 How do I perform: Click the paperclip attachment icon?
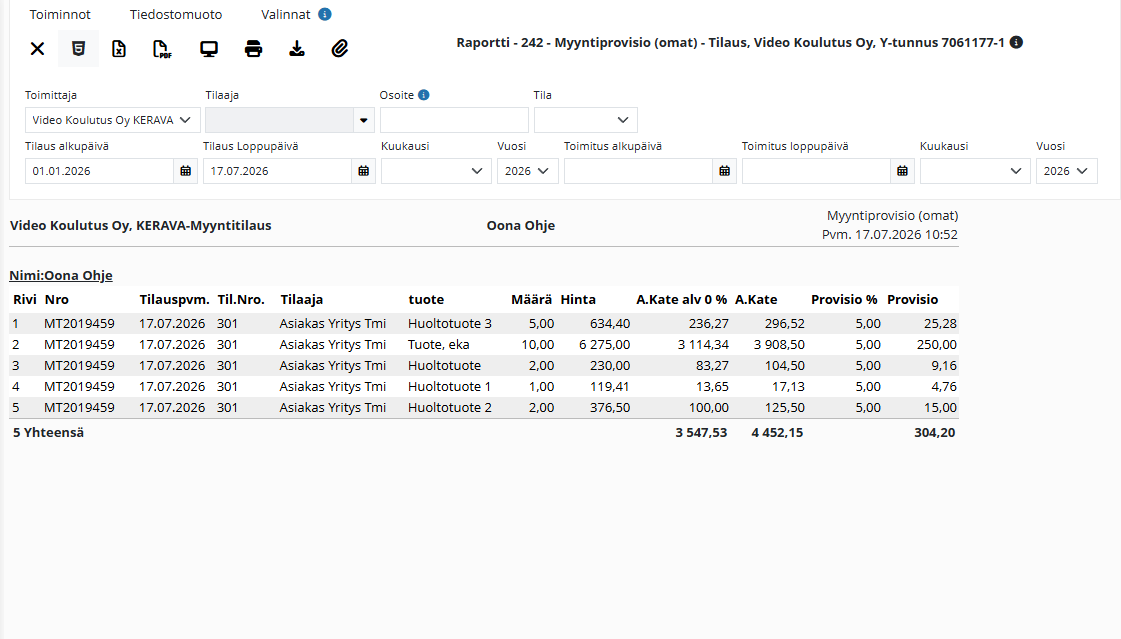(x=340, y=49)
